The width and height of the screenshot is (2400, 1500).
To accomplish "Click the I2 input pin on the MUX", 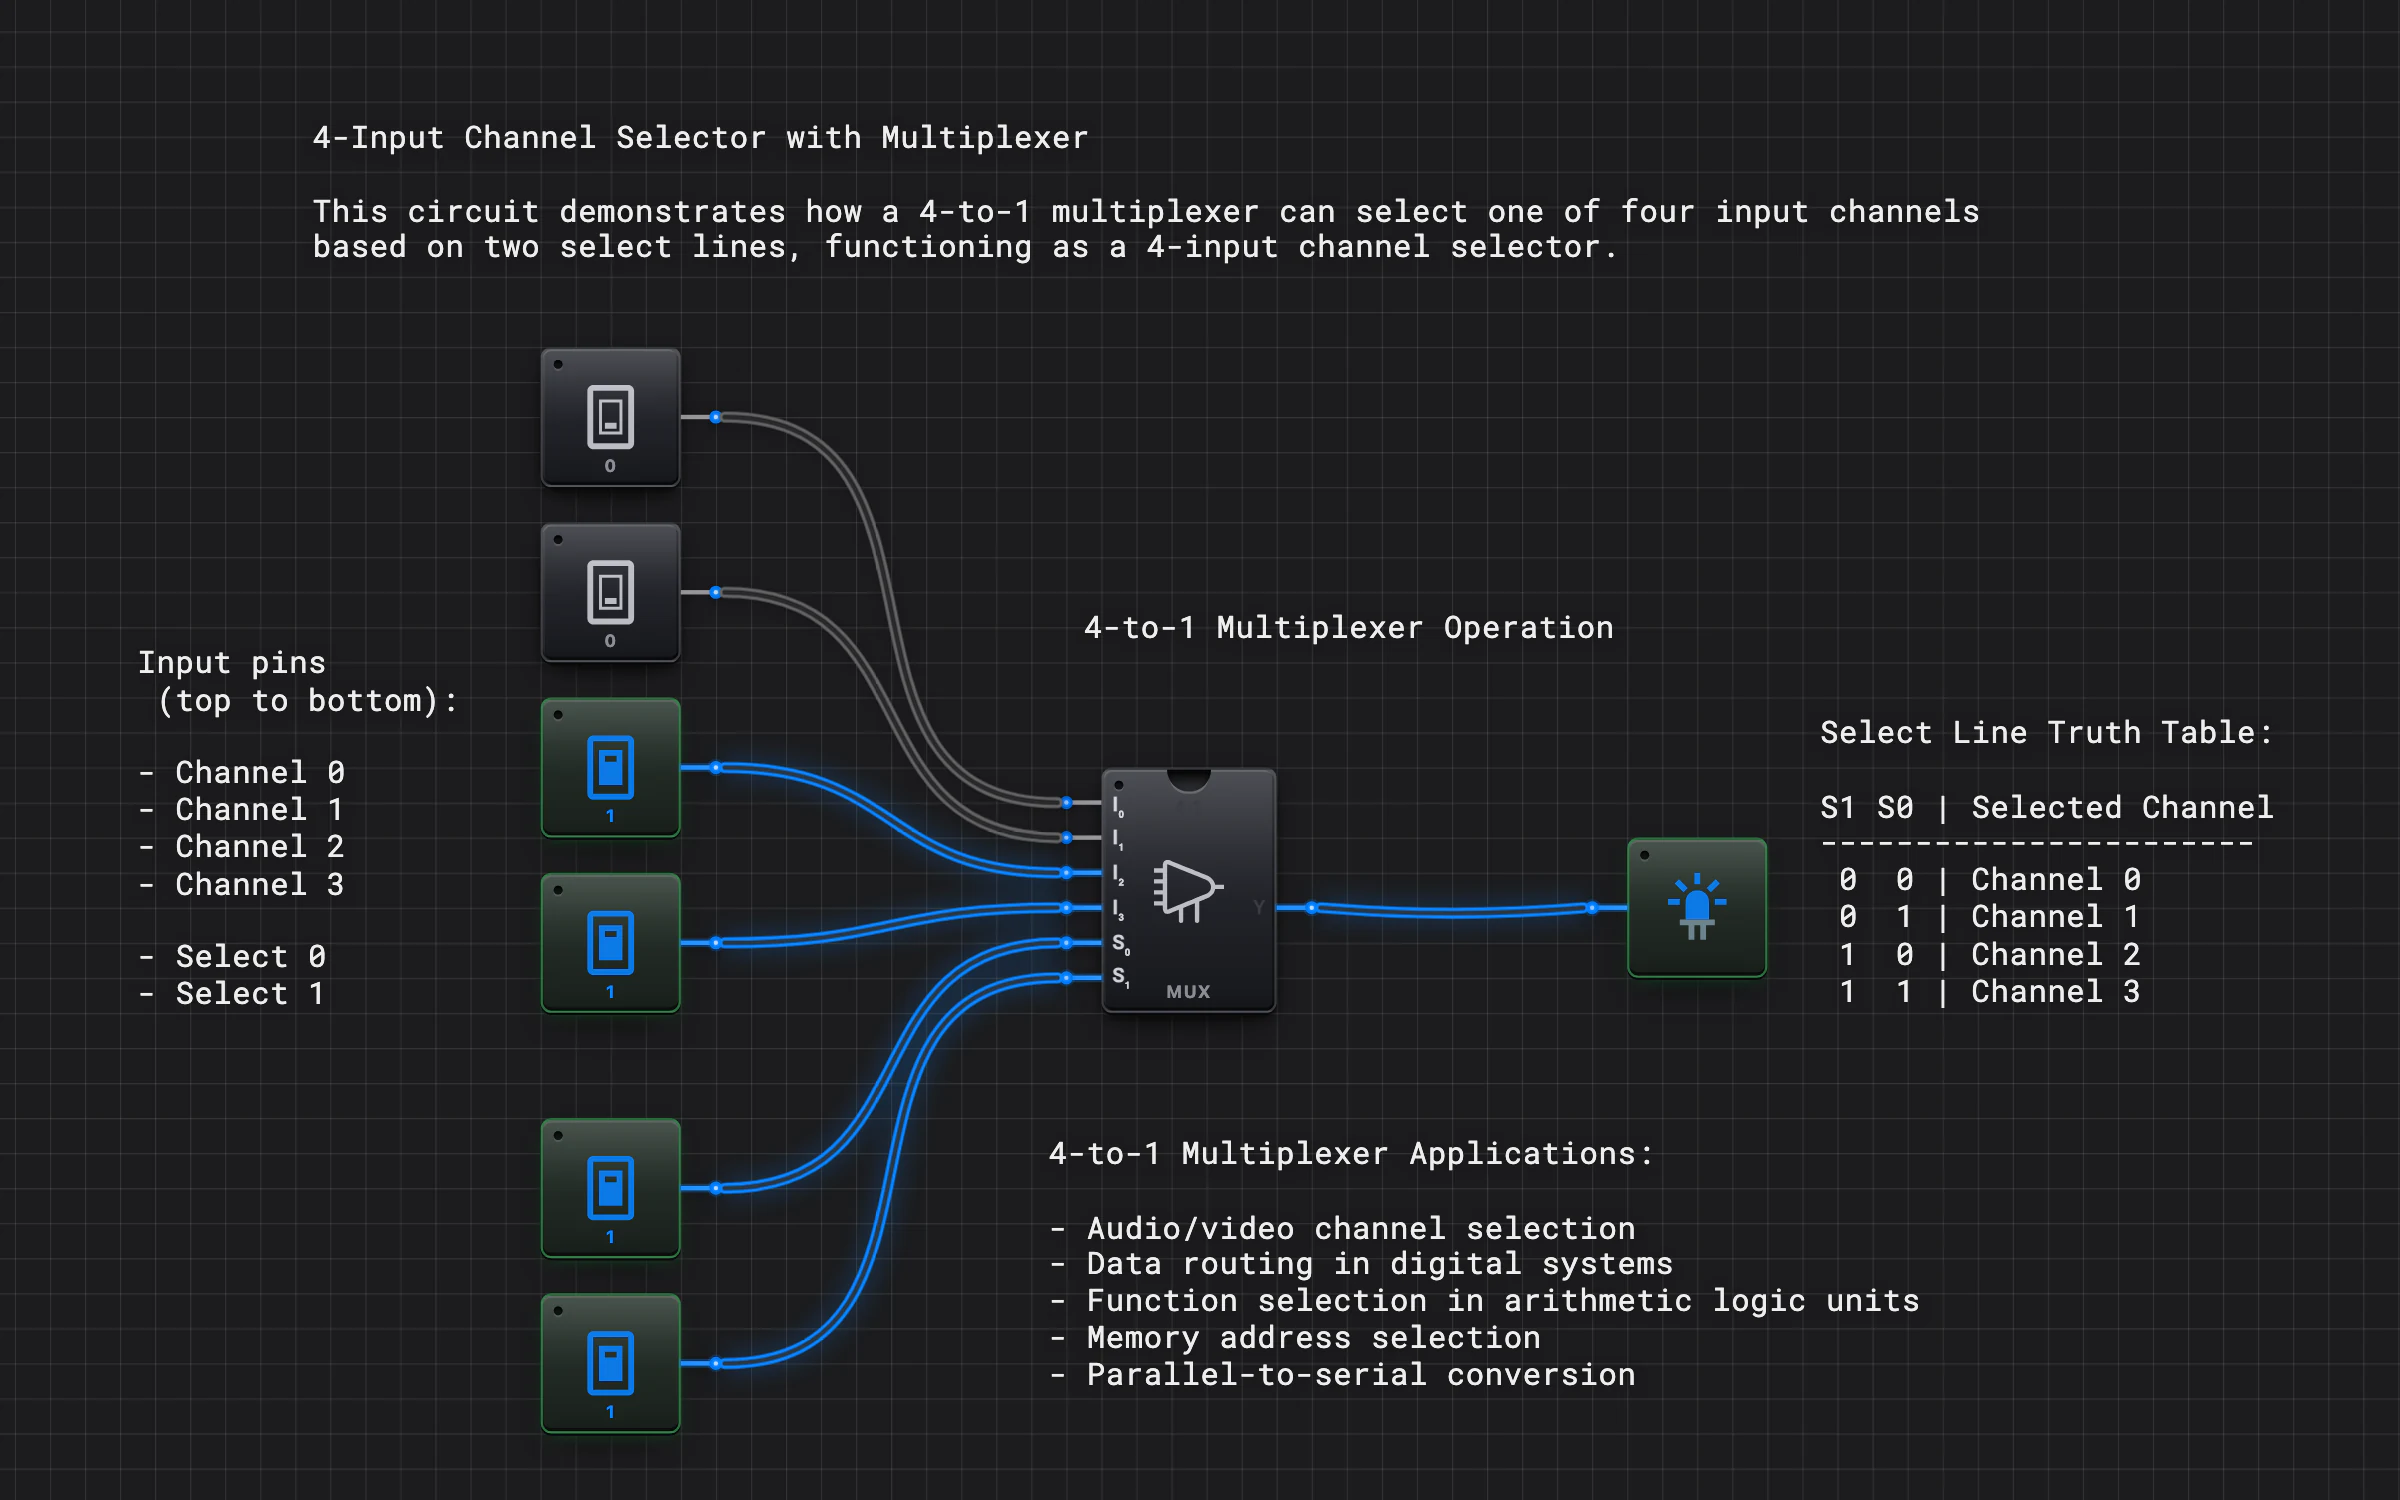I will pyautogui.click(x=1067, y=872).
